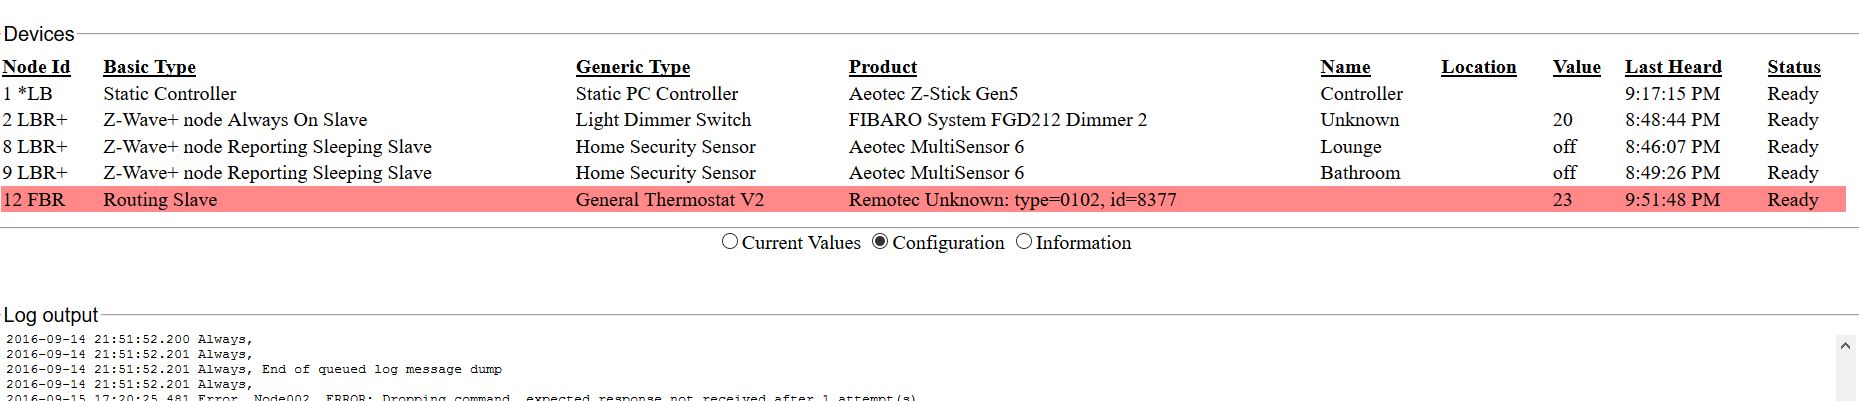1859x401 pixels.
Task: Select the Current Values radio button
Action: coord(730,242)
